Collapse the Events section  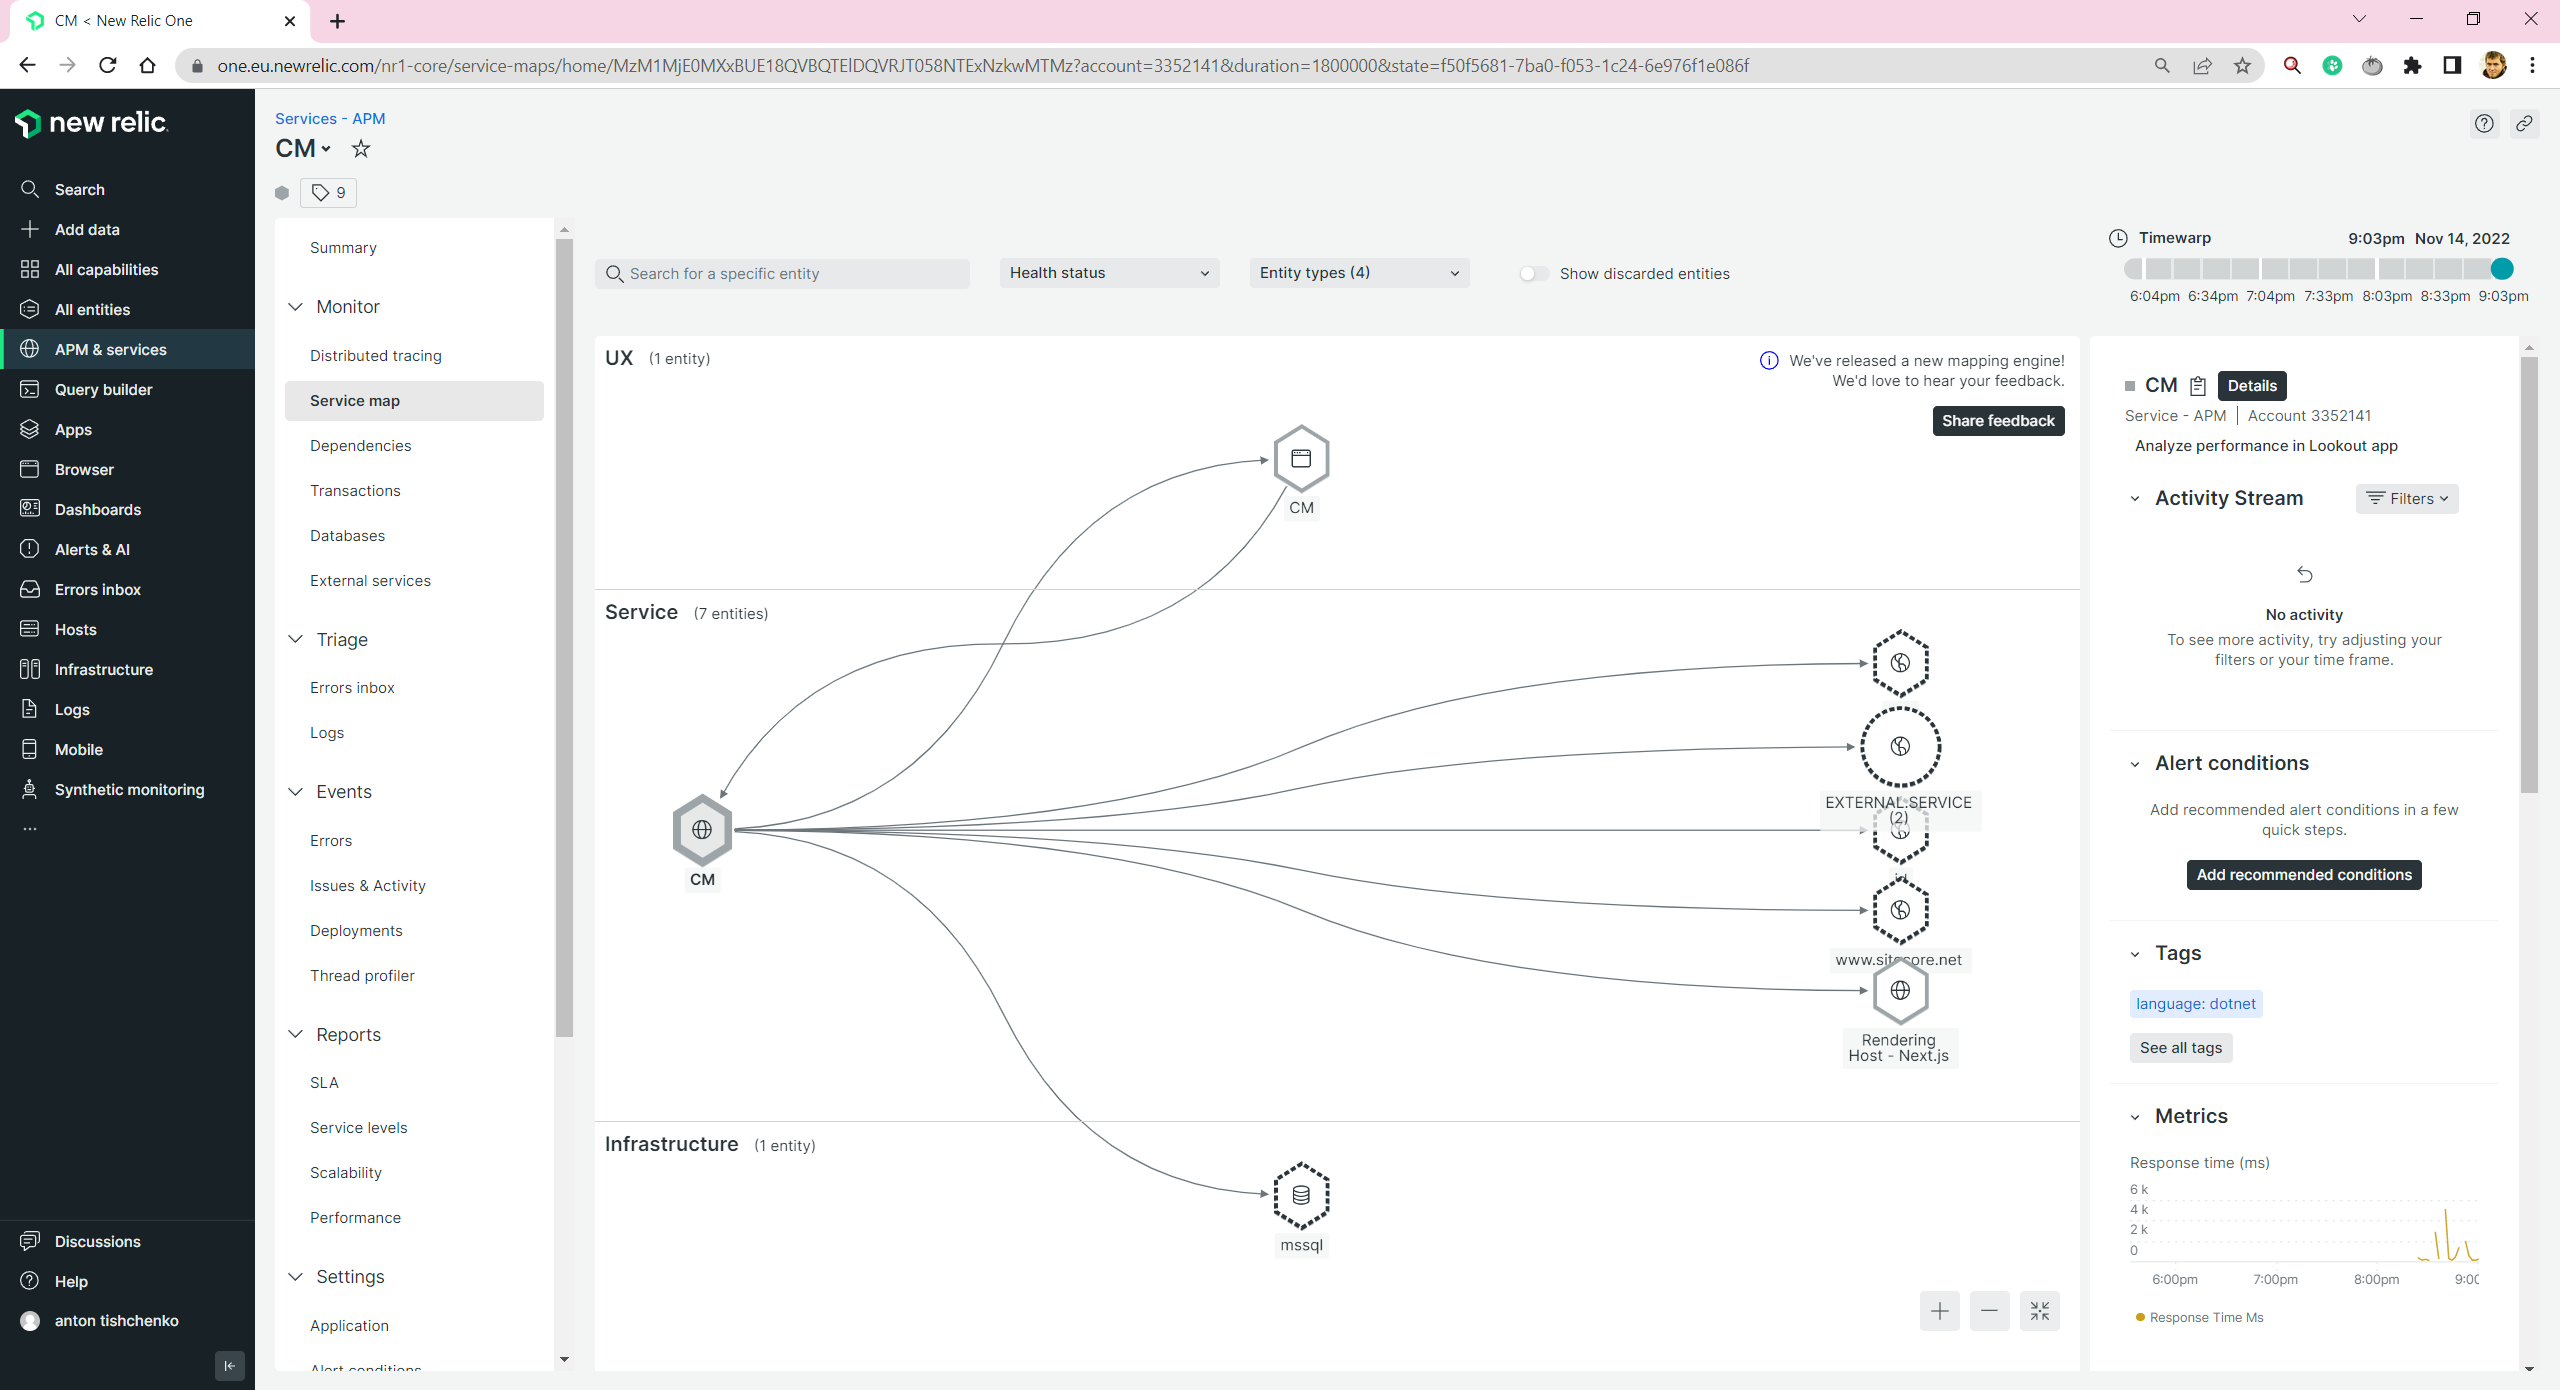tap(295, 791)
